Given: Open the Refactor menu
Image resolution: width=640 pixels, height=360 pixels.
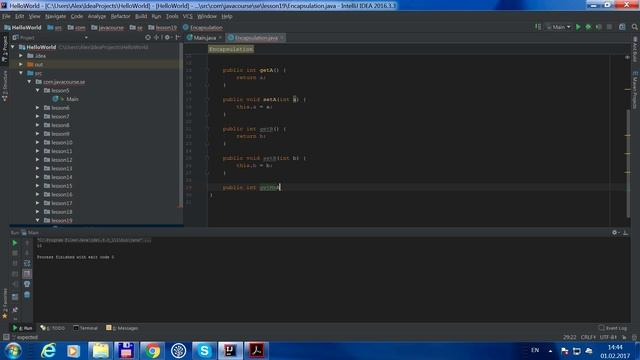Looking at the screenshot, I should (x=120, y=16).
